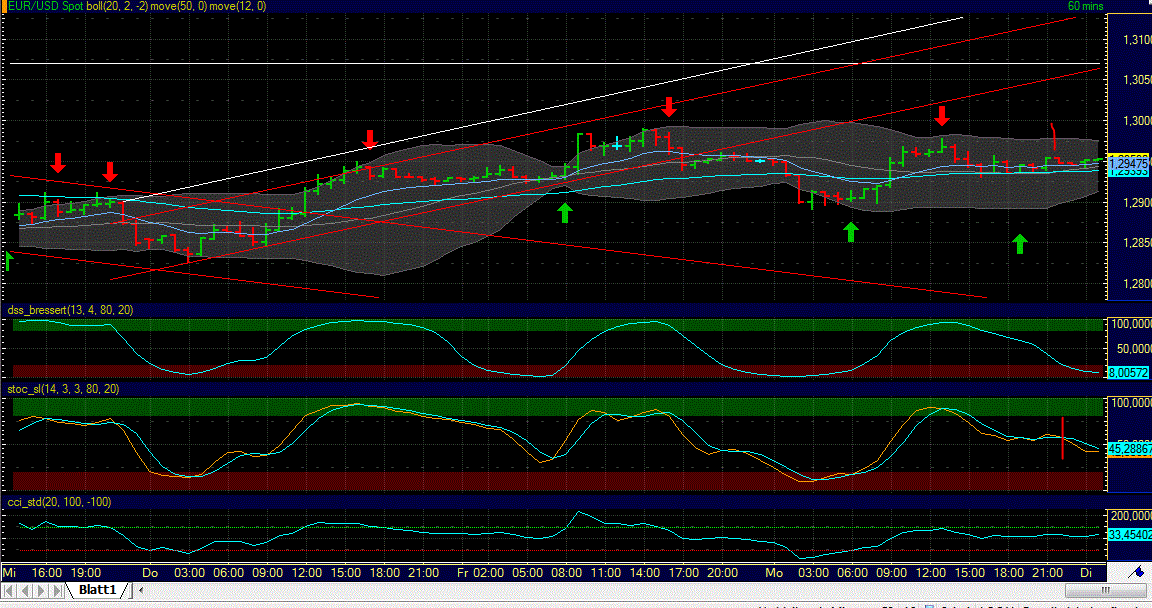Open the 60 mins timeframe selector
This screenshot has width=1152, height=608.
point(1084,6)
